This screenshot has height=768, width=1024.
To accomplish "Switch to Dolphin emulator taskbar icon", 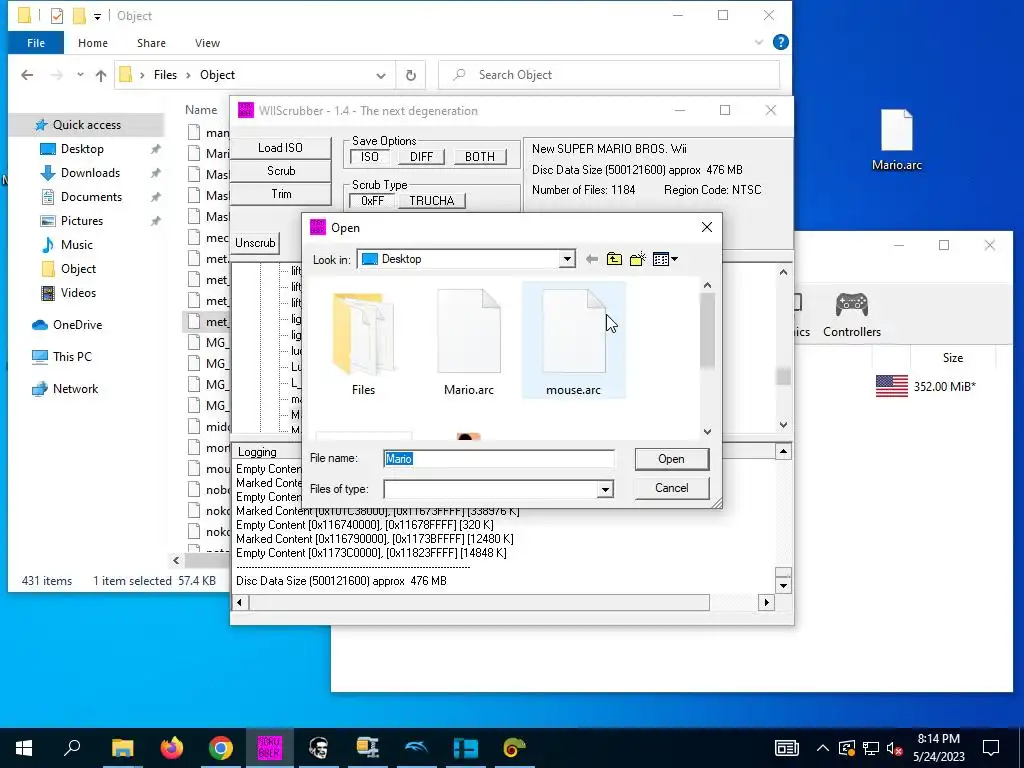I will 416,748.
